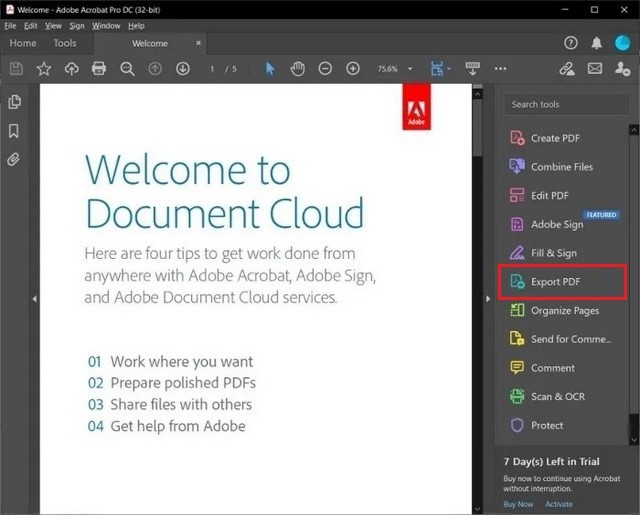The height and width of the screenshot is (515, 640).
Task: Open the Edit menu
Action: [x=31, y=26]
